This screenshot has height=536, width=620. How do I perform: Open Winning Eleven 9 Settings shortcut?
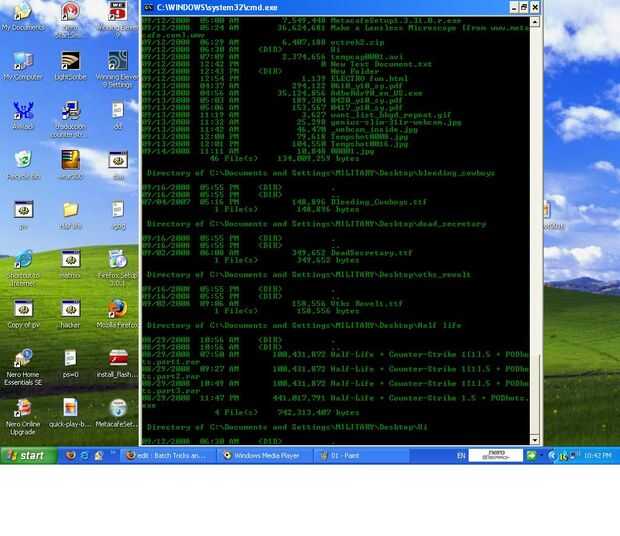point(117,69)
